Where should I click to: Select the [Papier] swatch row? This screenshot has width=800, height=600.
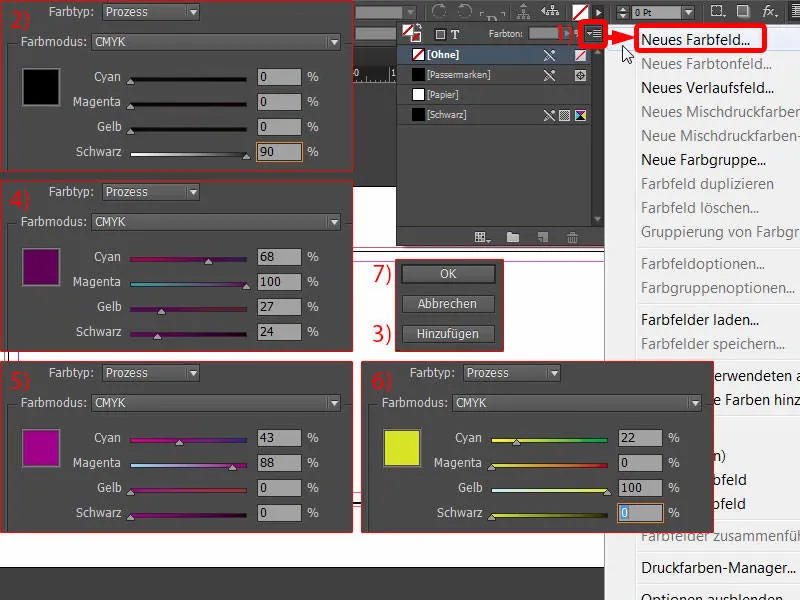494,95
